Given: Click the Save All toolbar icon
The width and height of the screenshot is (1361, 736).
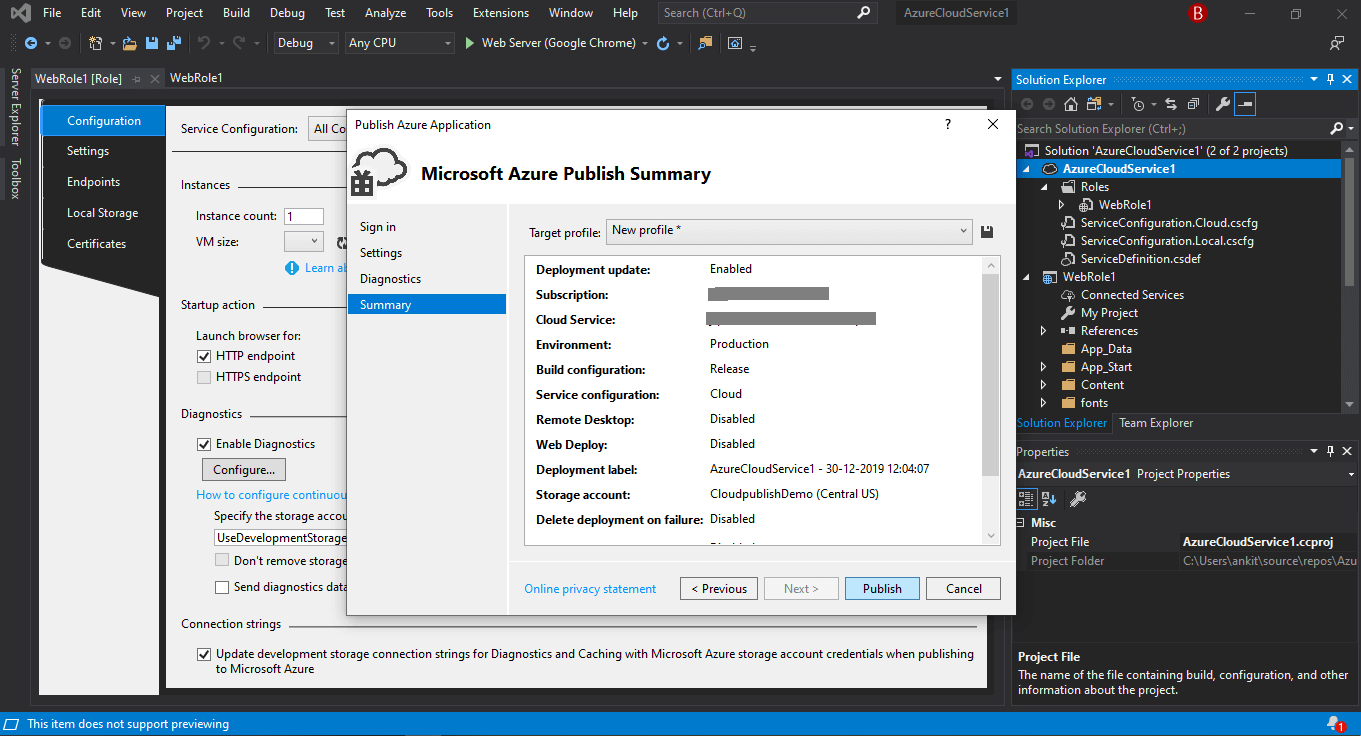Looking at the screenshot, I should coord(172,43).
